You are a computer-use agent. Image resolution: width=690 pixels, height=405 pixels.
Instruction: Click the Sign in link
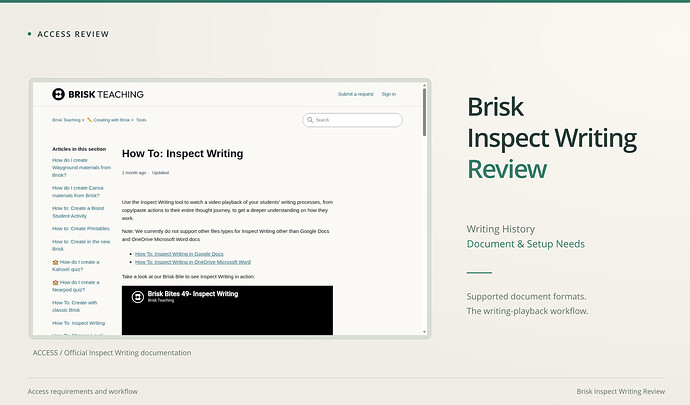coord(389,94)
